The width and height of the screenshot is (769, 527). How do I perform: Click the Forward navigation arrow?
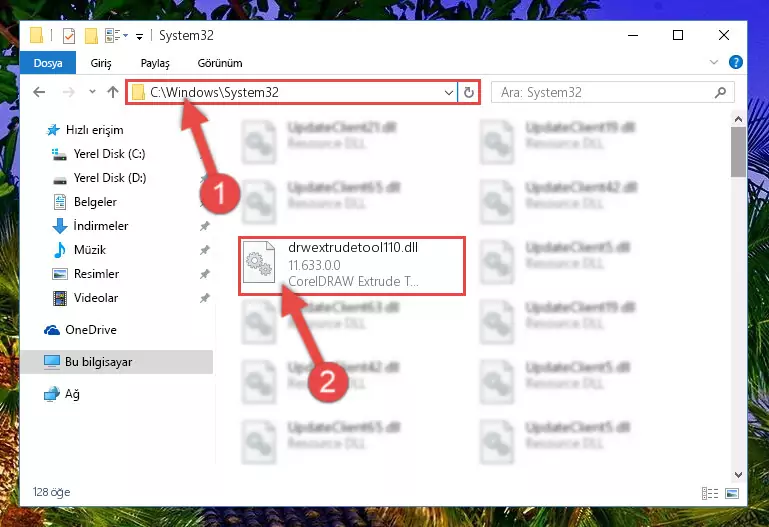point(69,92)
